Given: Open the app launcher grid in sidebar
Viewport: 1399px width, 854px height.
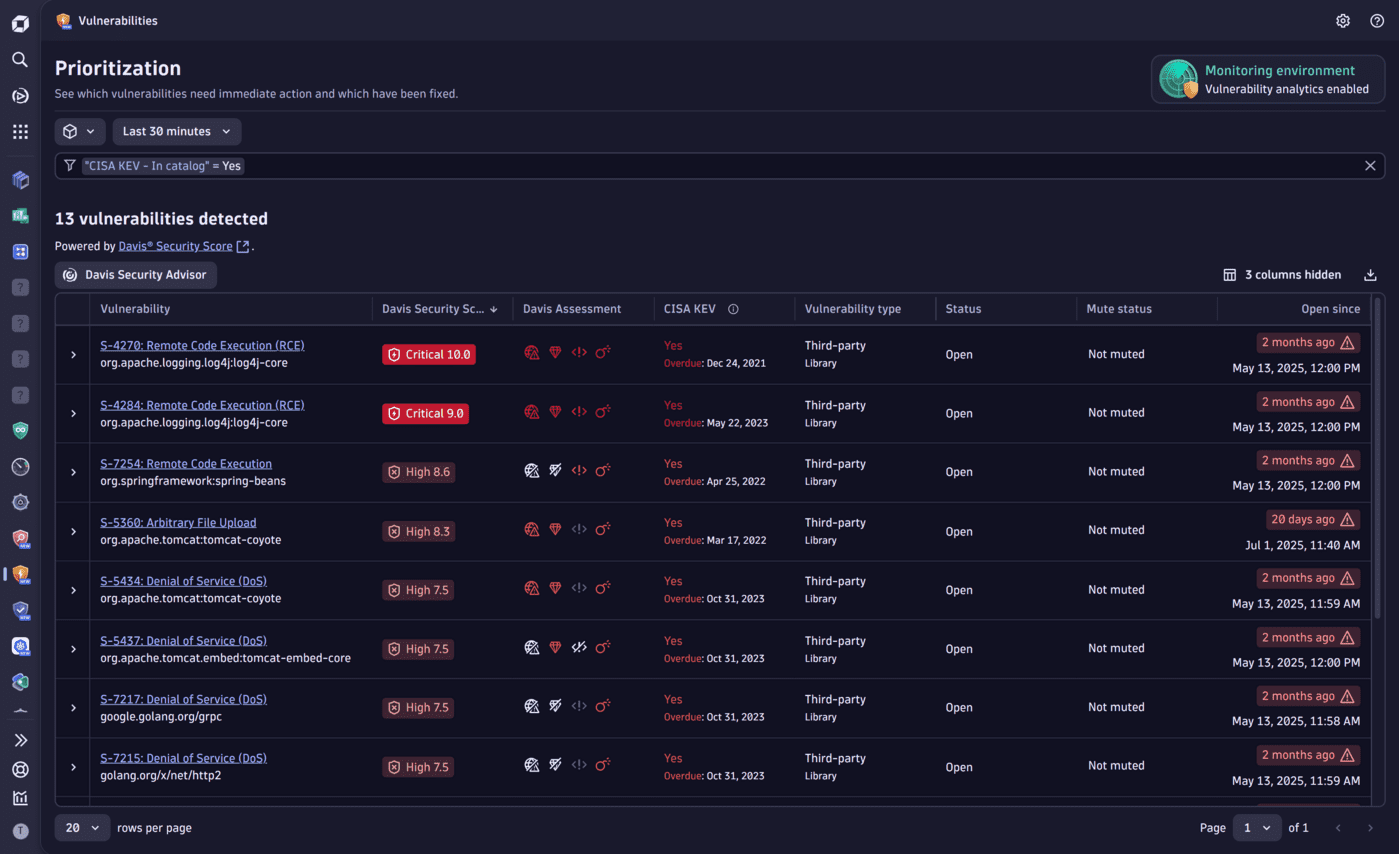Looking at the screenshot, I should click(20, 131).
